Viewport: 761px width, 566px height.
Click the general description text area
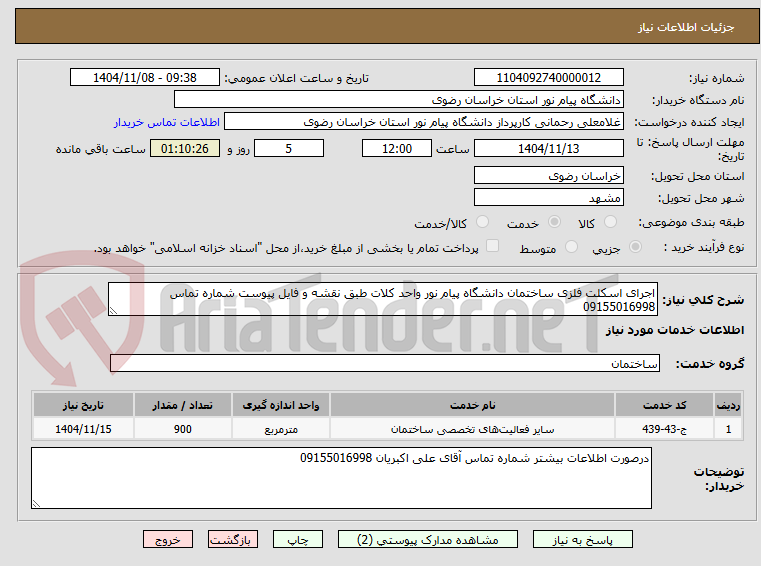click(x=383, y=300)
